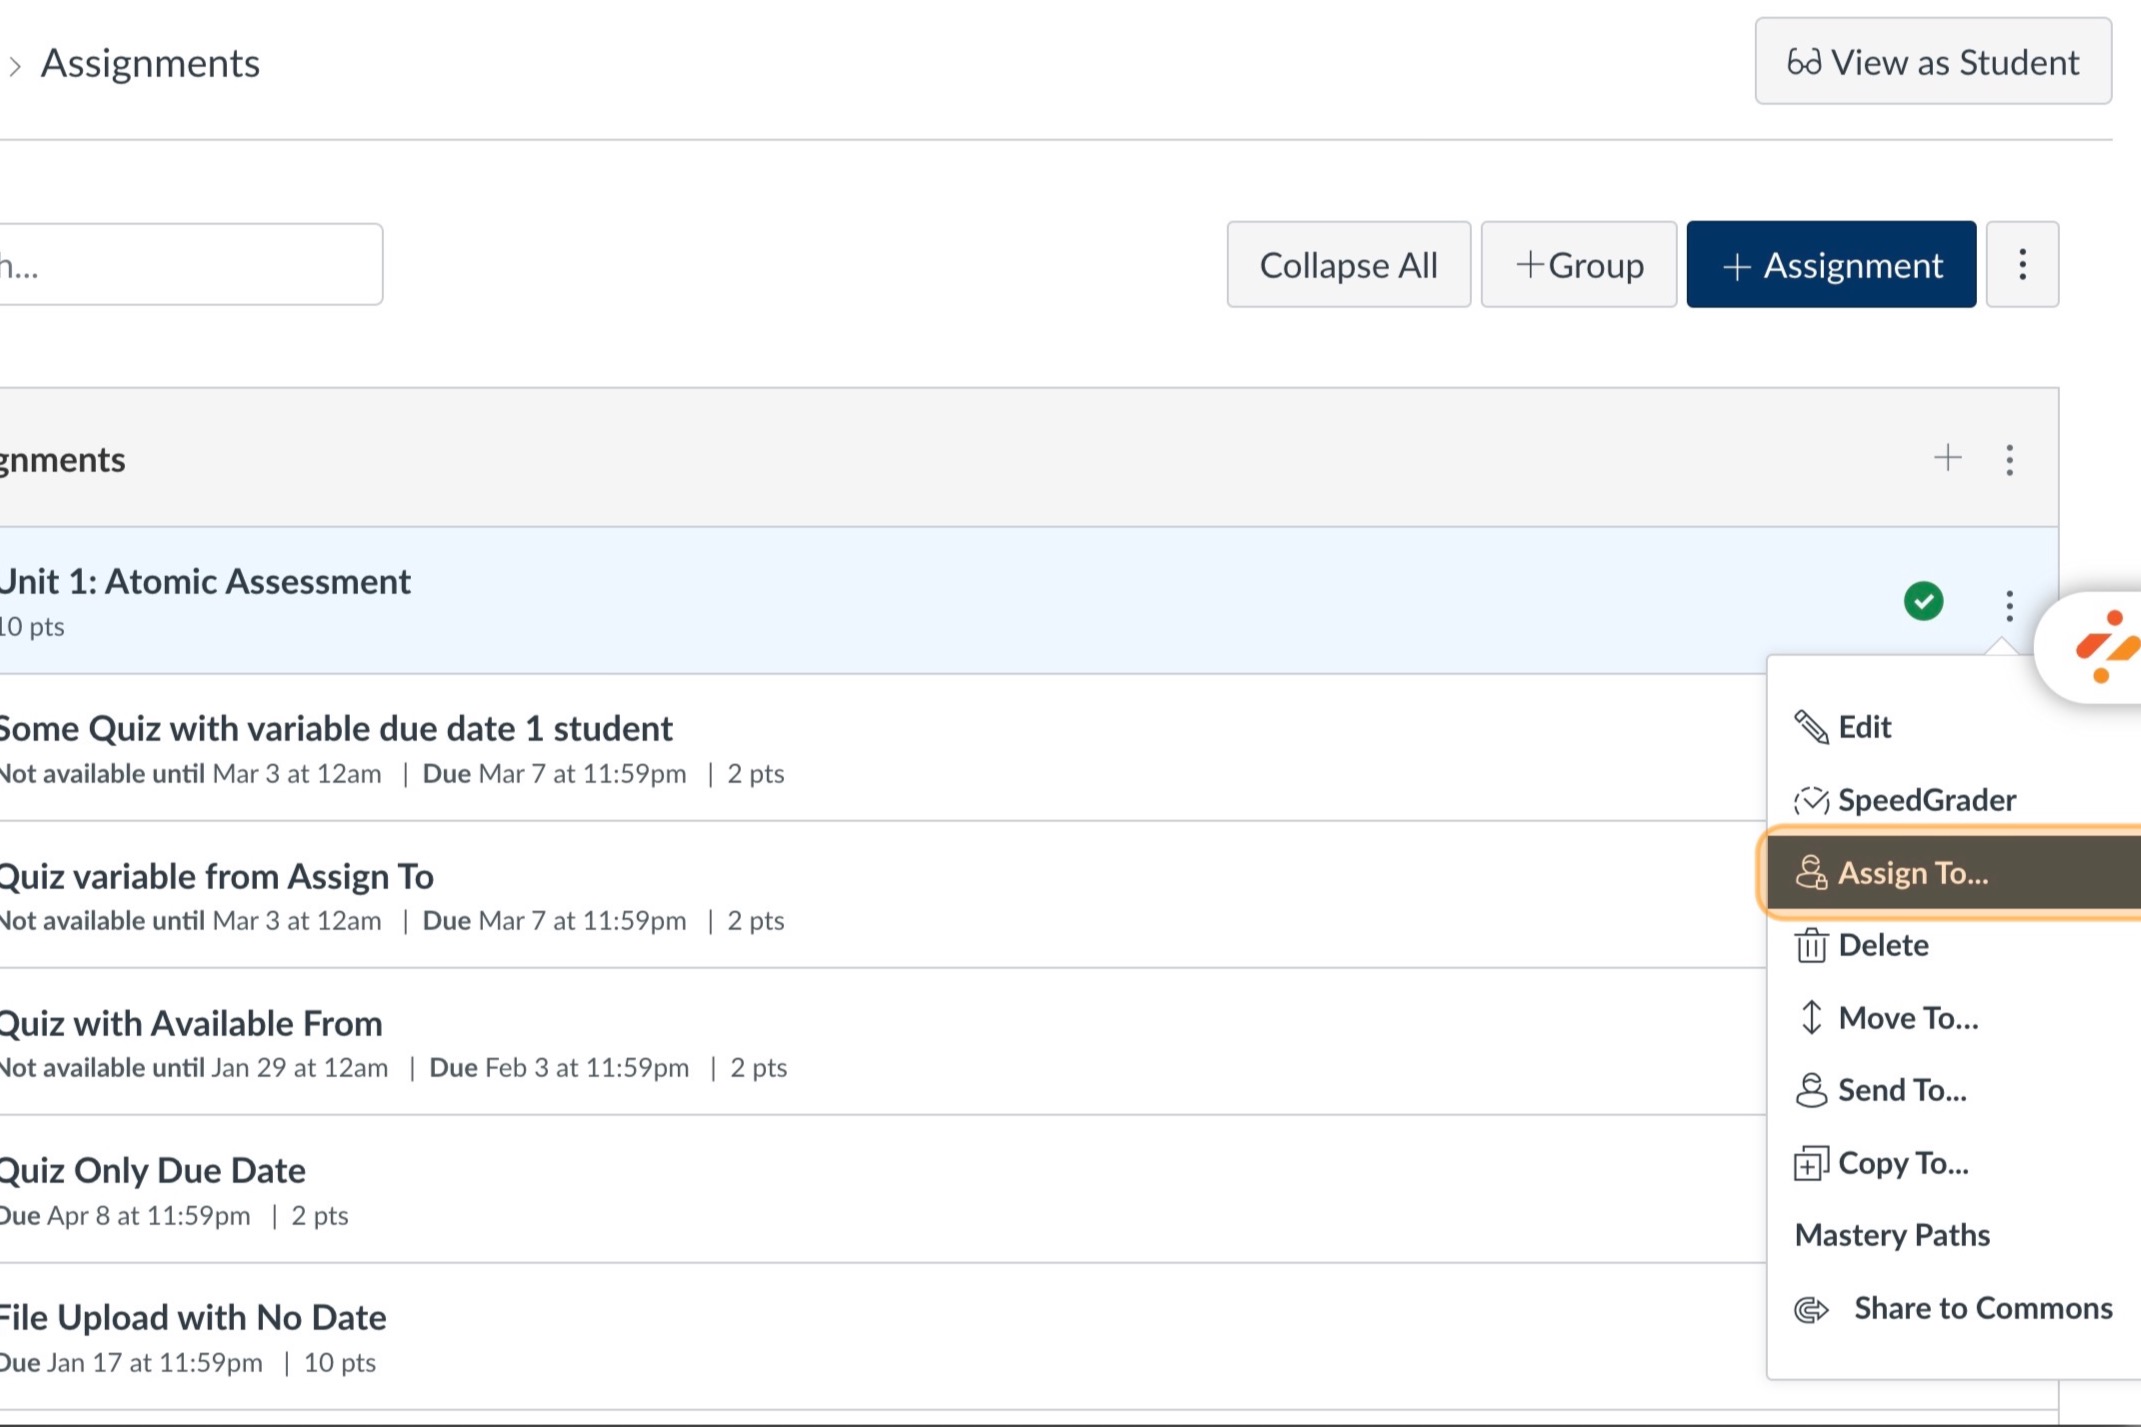Open Quiz Only Due Date assignment link
The image size is (2141, 1427).
[152, 1170]
